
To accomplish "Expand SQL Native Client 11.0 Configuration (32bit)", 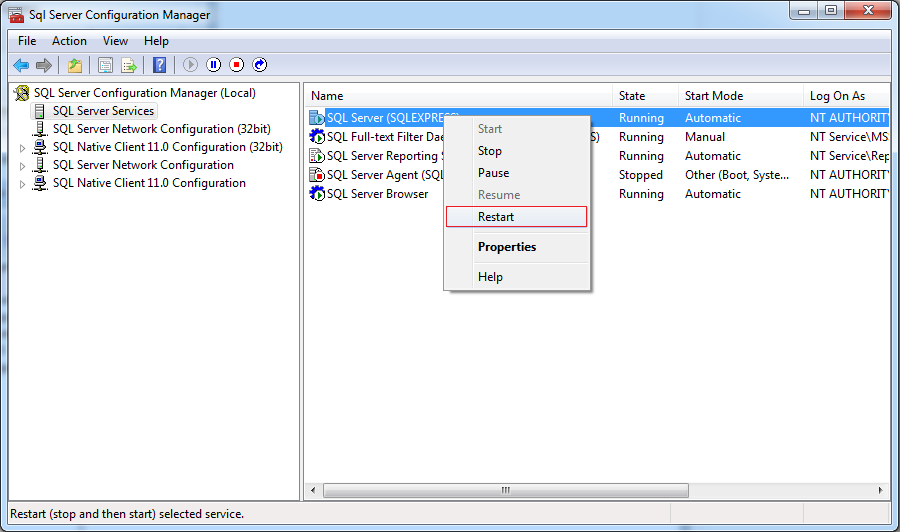I will [22, 148].
